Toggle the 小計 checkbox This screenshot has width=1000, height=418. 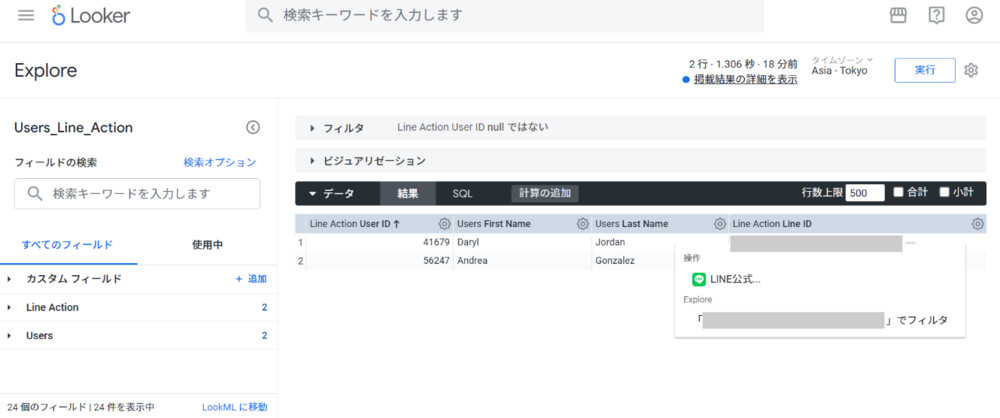[945, 192]
